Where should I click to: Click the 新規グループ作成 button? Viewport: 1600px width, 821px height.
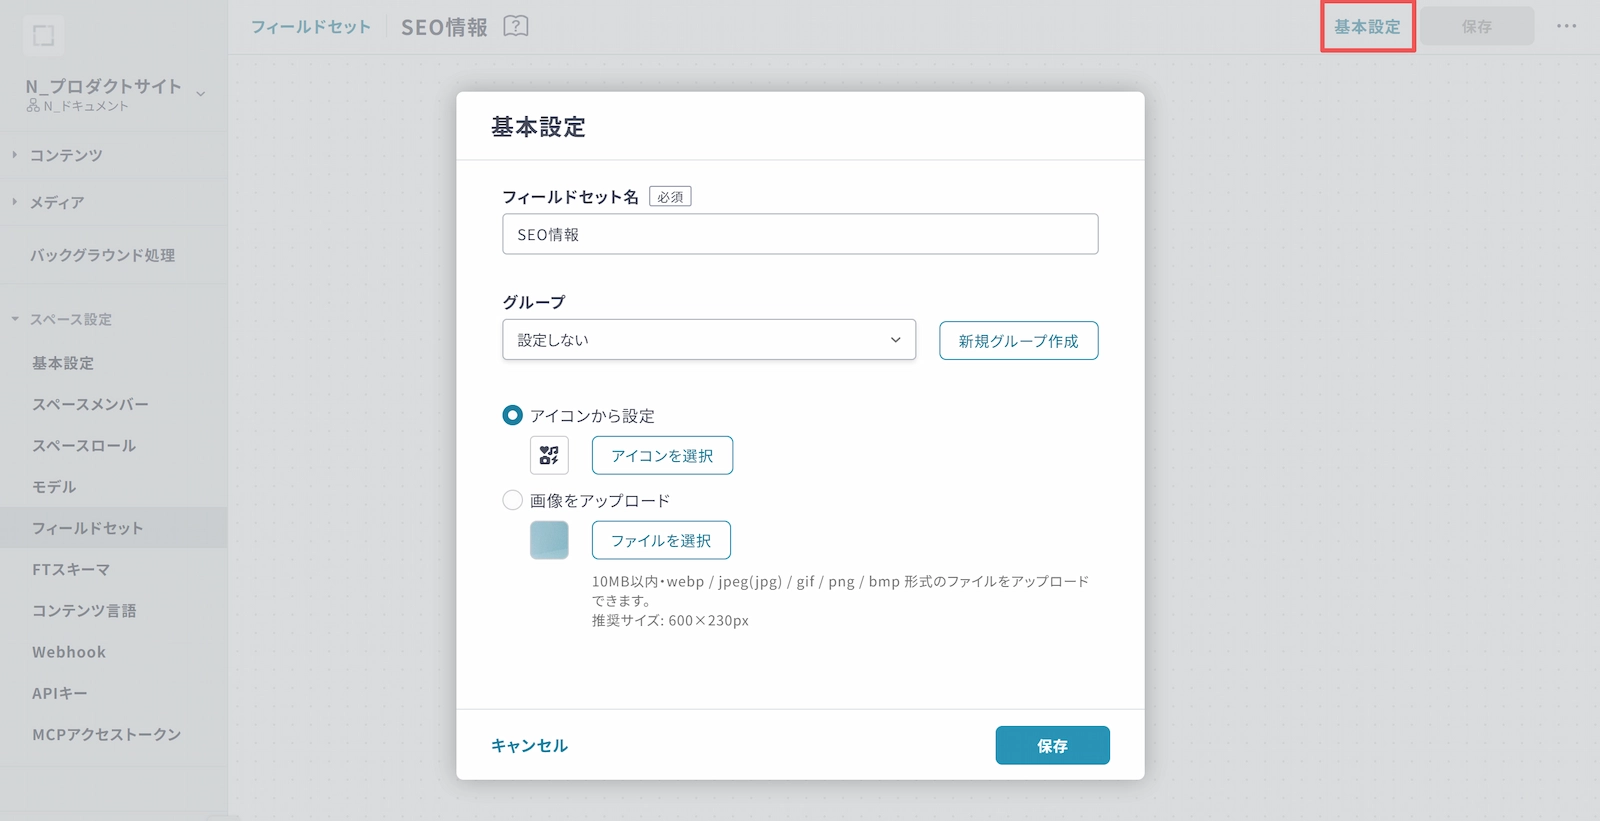click(1018, 341)
